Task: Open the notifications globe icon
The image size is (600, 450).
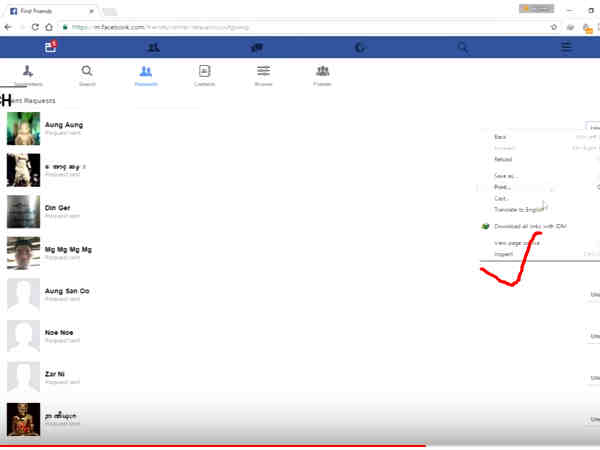Action: pyautogui.click(x=360, y=47)
